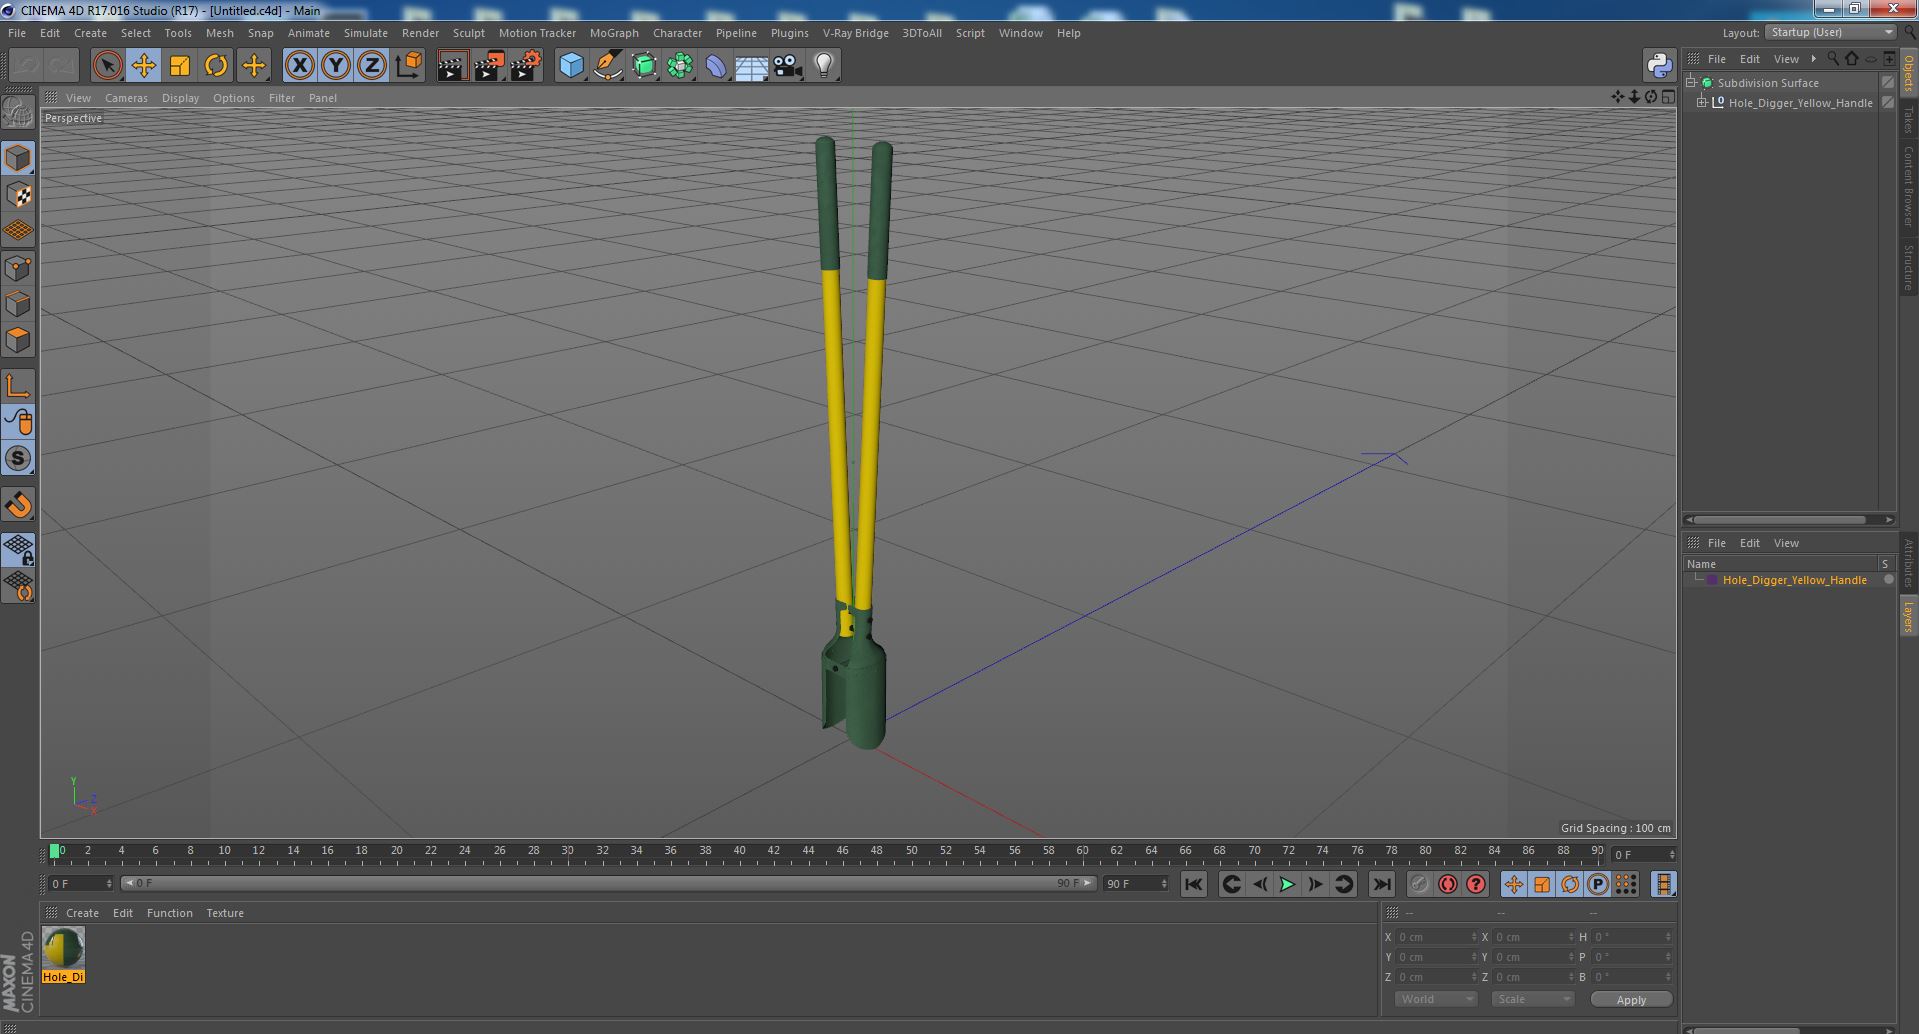The image size is (1919, 1034).
Task: Expand the Subdivision Surface object tree
Action: (1691, 83)
